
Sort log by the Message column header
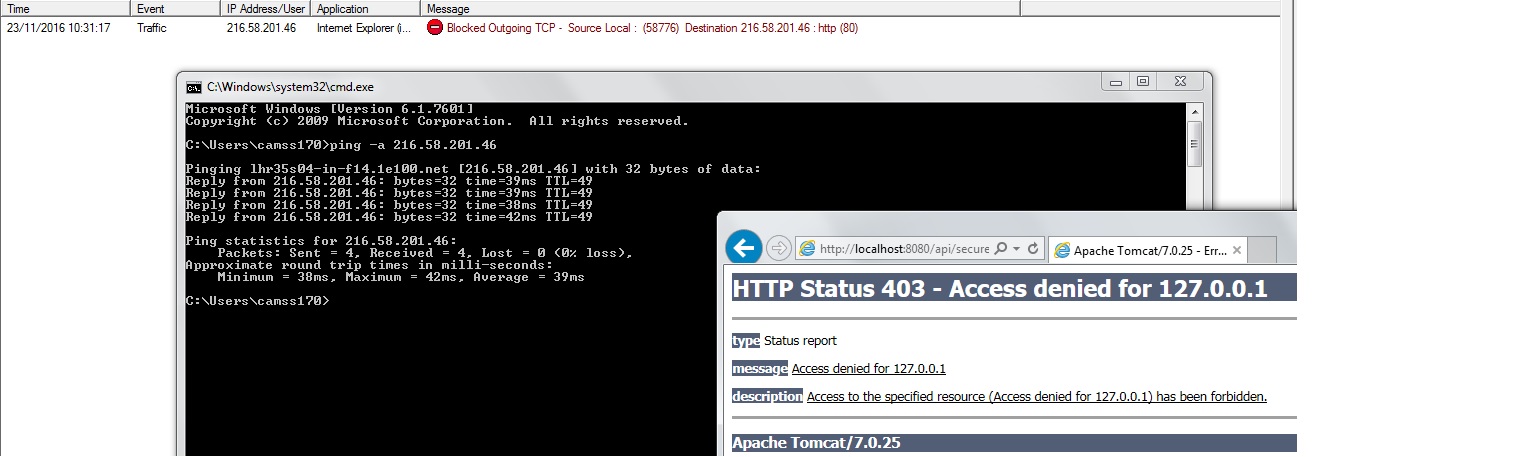(x=720, y=8)
